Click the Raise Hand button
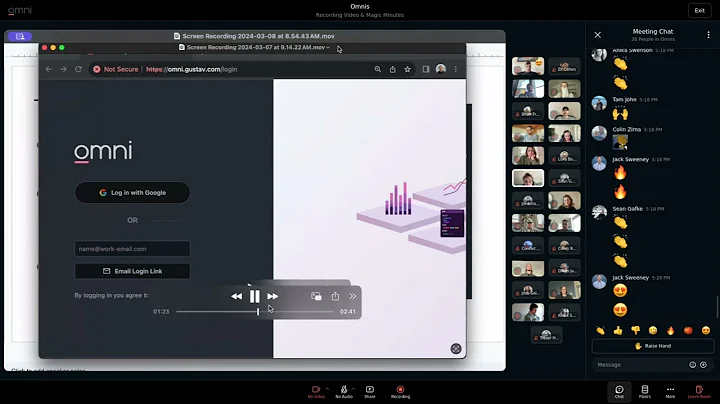Image resolution: width=720 pixels, height=404 pixels. tap(652, 346)
